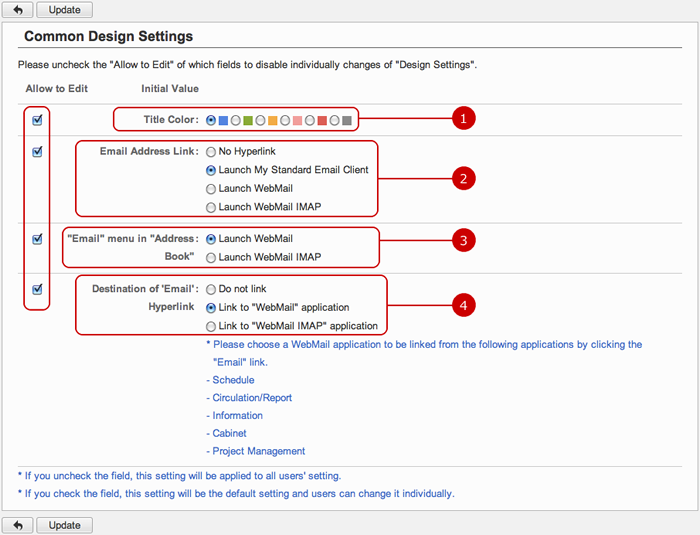Viewport: 700px width, 535px height.
Task: Click the red callout marker 3
Action: 461,240
